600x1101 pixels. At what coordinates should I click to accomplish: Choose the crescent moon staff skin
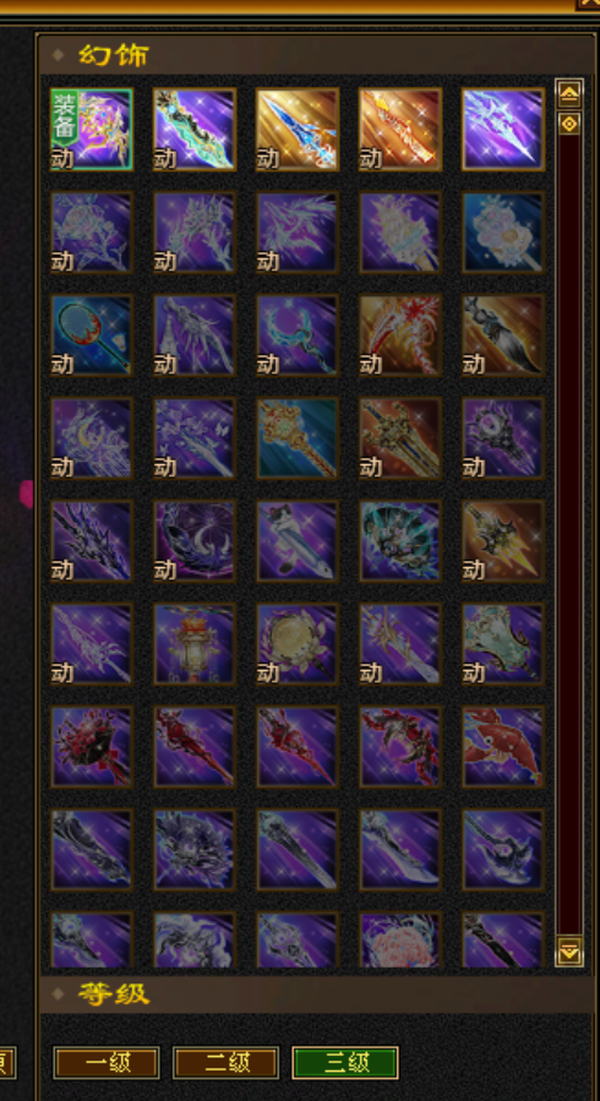(297, 336)
